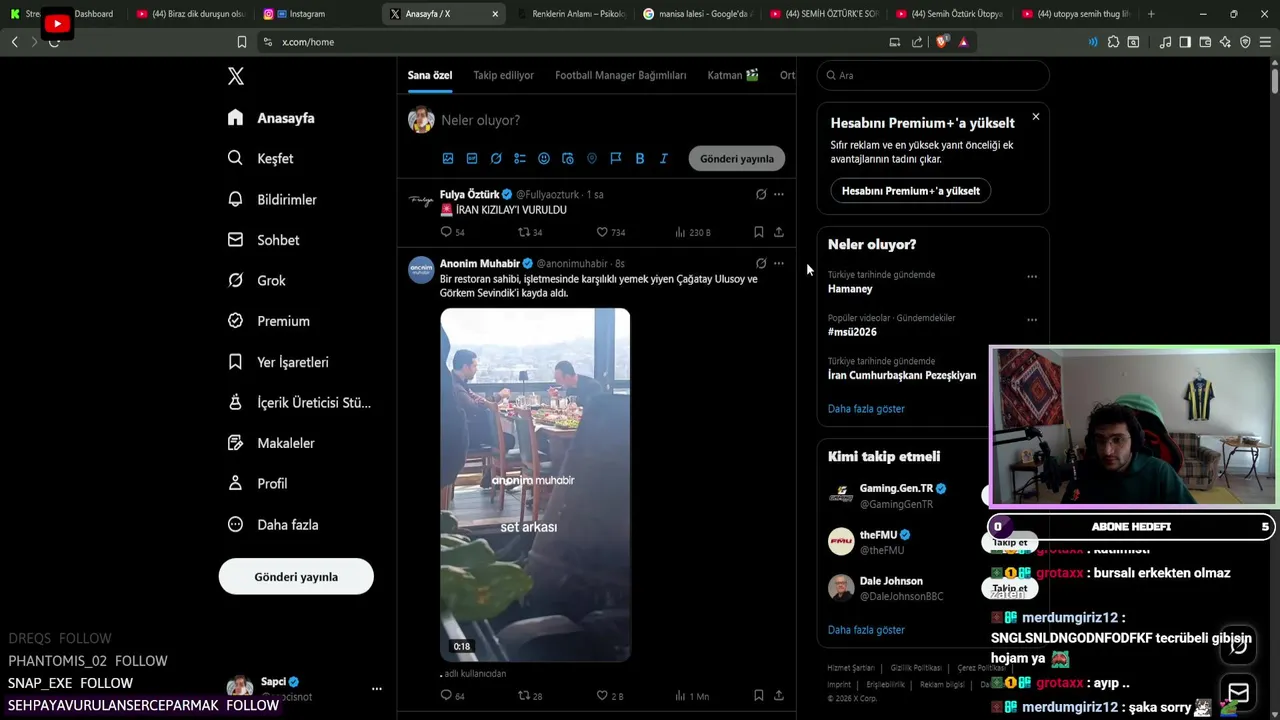Open Brave Shields lion icon
Image resolution: width=1280 pixels, height=720 pixels.
943,42
